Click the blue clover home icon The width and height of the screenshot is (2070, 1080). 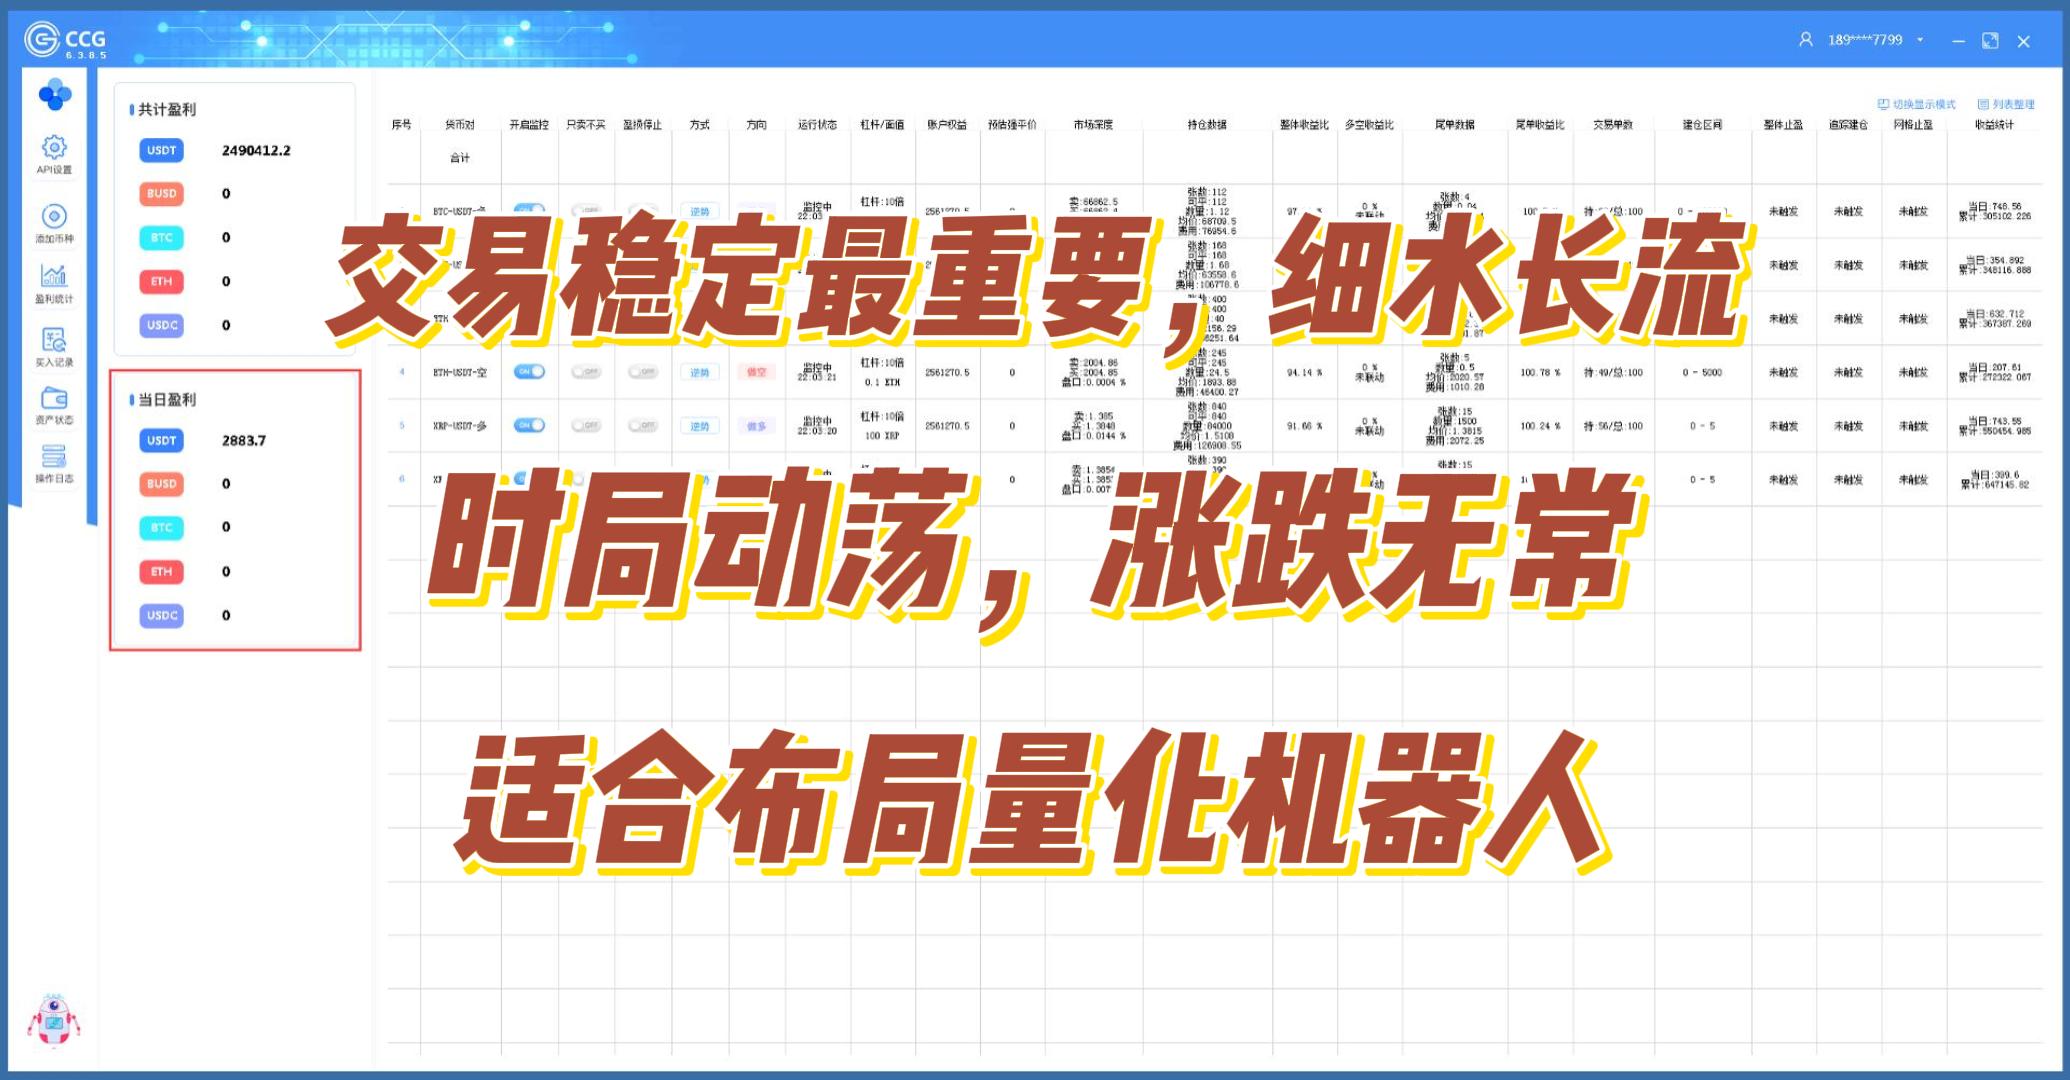54,96
